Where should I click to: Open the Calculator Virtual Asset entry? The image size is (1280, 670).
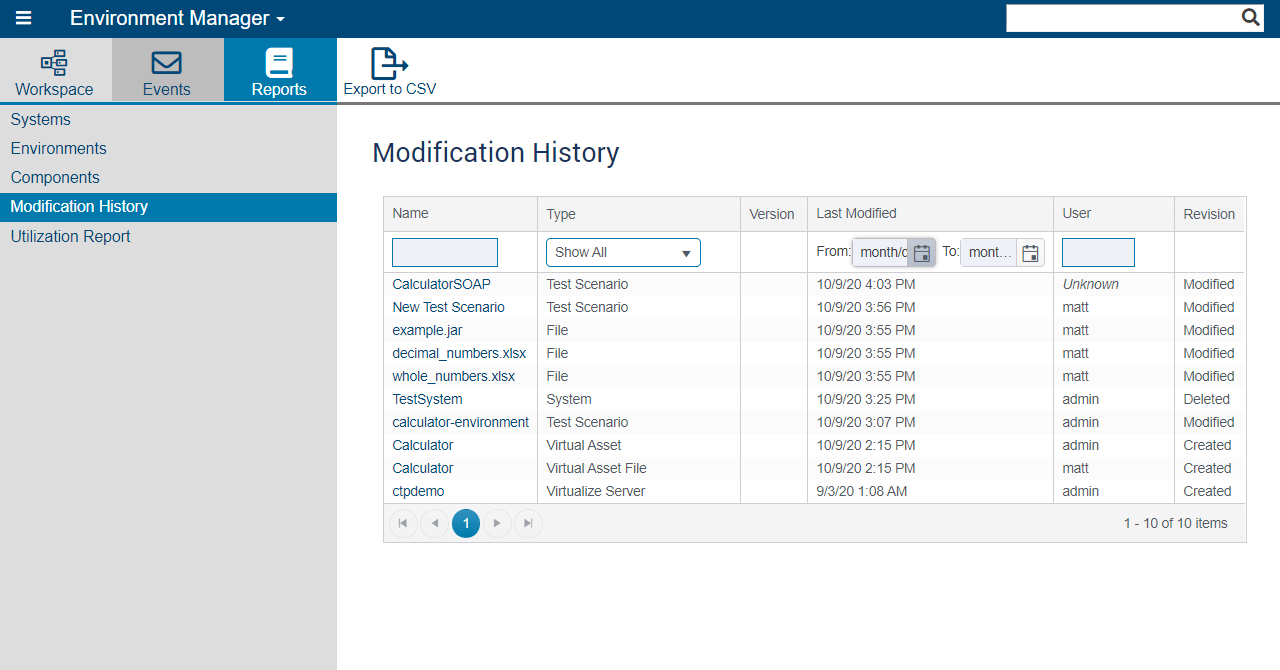422,445
